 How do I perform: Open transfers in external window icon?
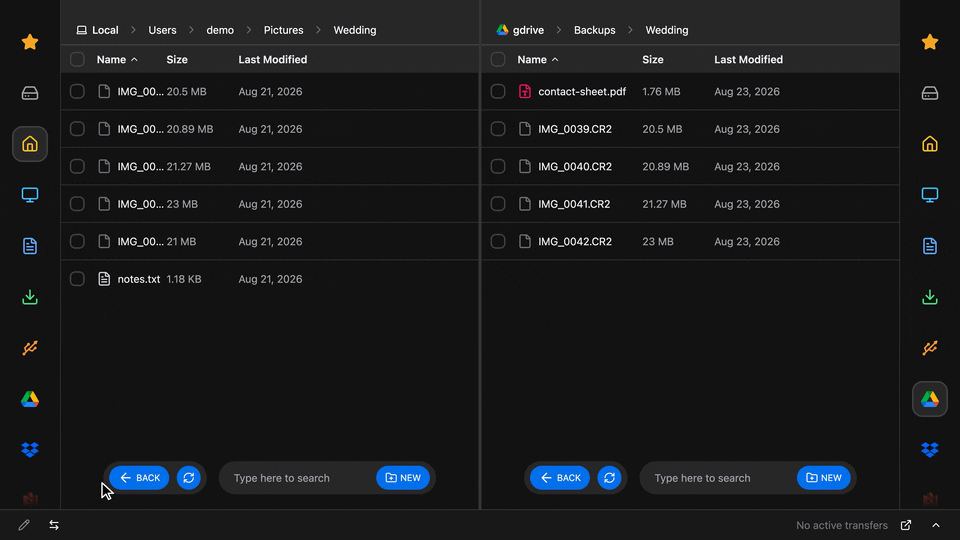pyautogui.click(x=906, y=525)
